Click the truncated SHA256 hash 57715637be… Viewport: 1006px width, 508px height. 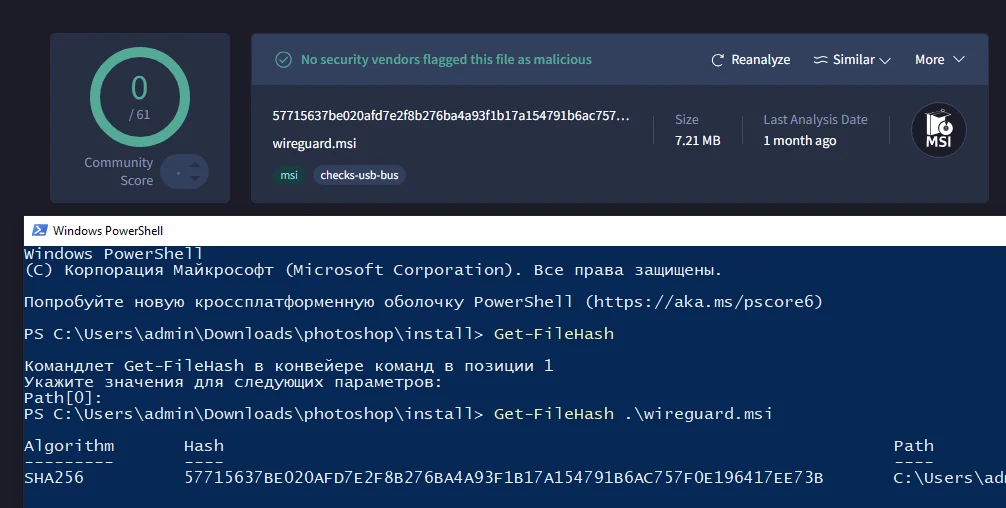click(x=451, y=116)
